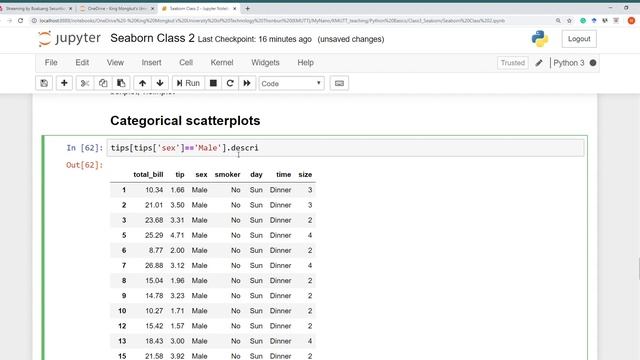Click total_bill value 10.34 in row 1
640x360 pixels.
pos(154,190)
